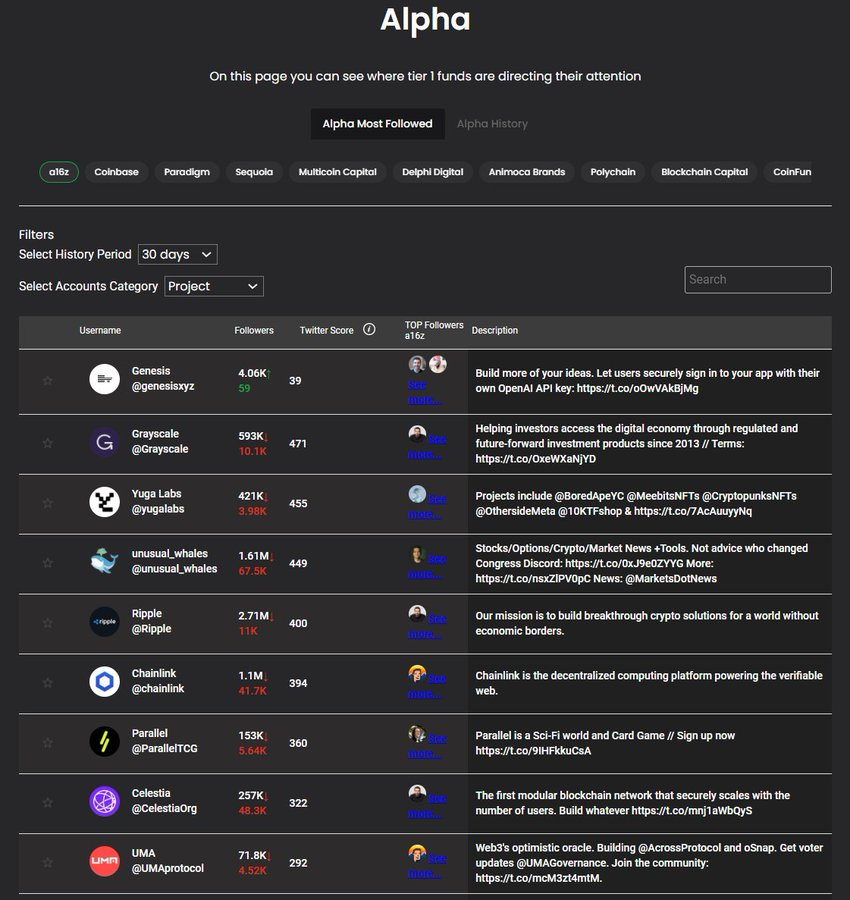Select the Blockchain Capital chip
Image resolution: width=850 pixels, height=900 pixels.
pos(704,172)
